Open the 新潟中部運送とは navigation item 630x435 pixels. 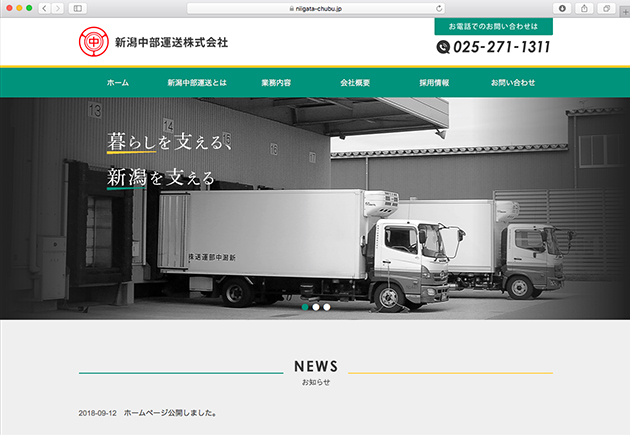point(197,83)
